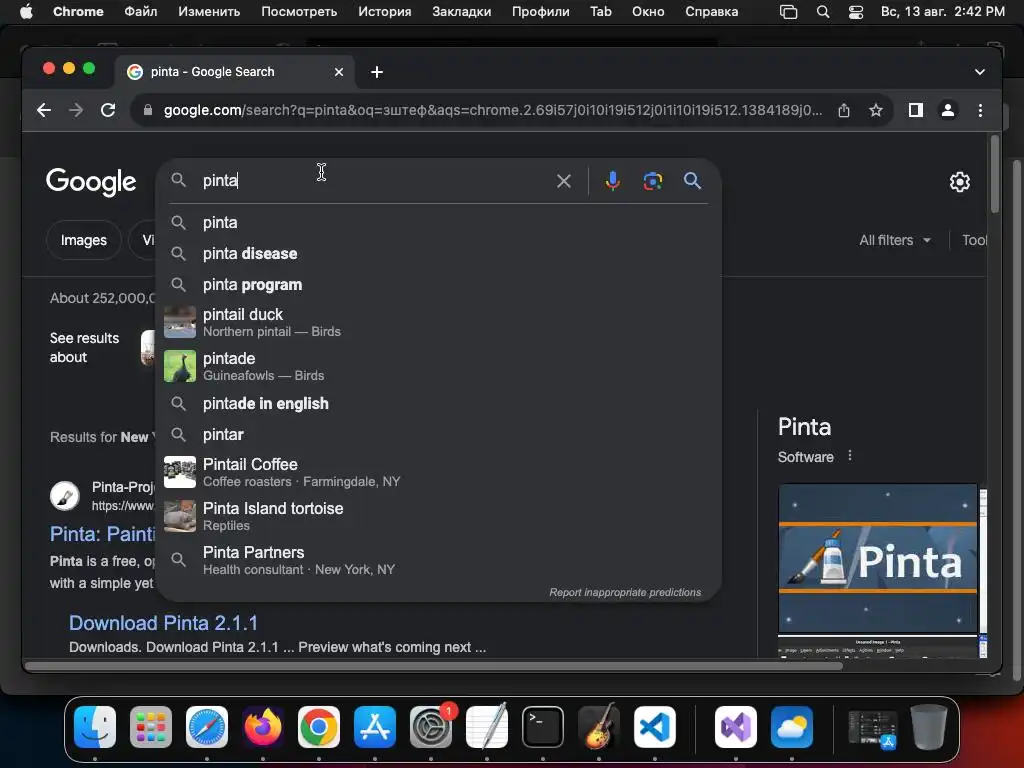Open System Settings in the Dock
The width and height of the screenshot is (1024, 768).
(x=431, y=727)
